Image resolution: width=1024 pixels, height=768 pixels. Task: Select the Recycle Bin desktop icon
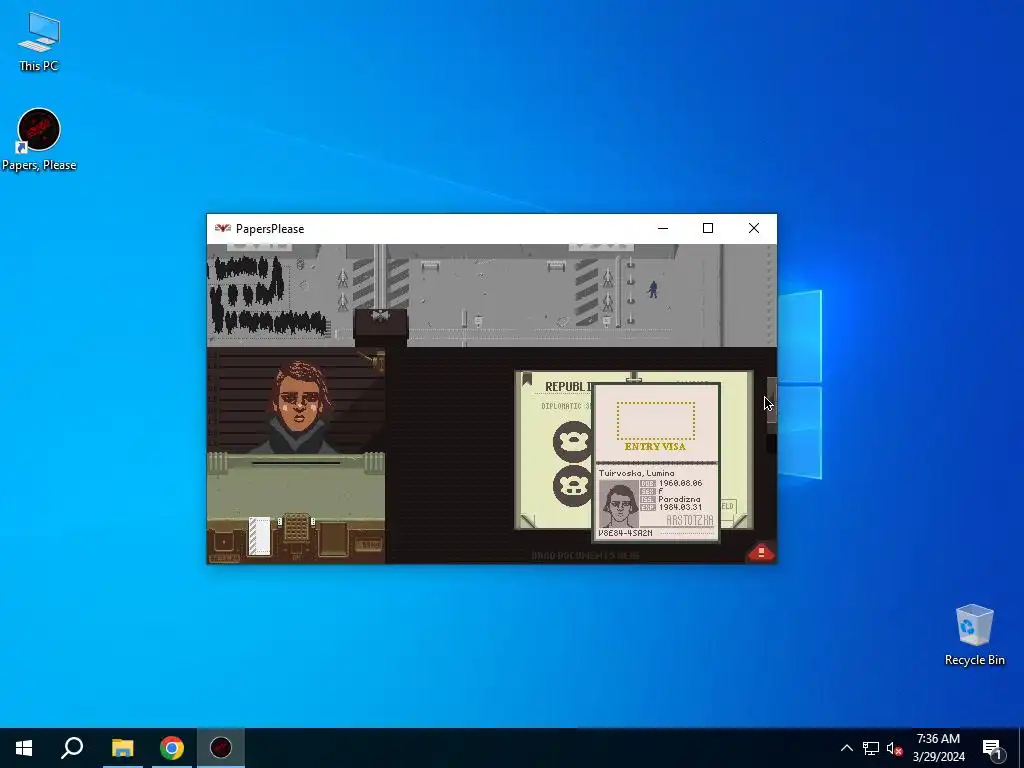(974, 635)
